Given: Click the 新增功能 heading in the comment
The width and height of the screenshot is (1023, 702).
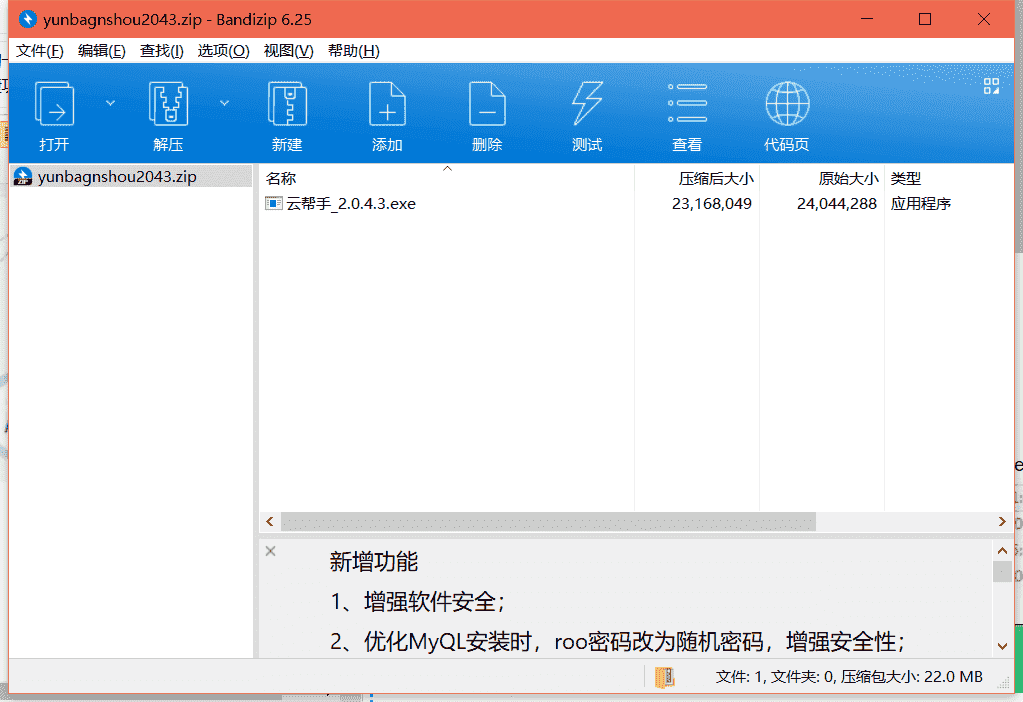Looking at the screenshot, I should coord(374,562).
